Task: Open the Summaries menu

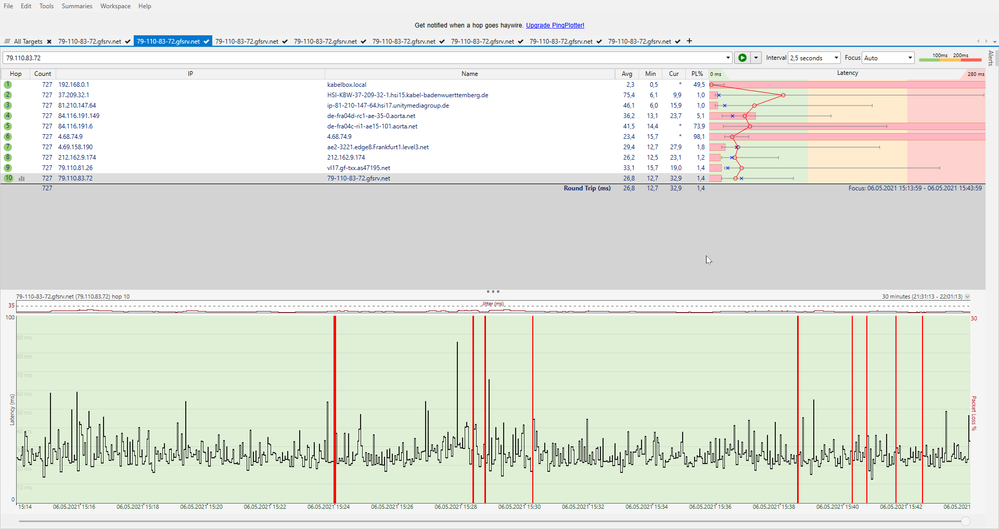Action: [78, 6]
